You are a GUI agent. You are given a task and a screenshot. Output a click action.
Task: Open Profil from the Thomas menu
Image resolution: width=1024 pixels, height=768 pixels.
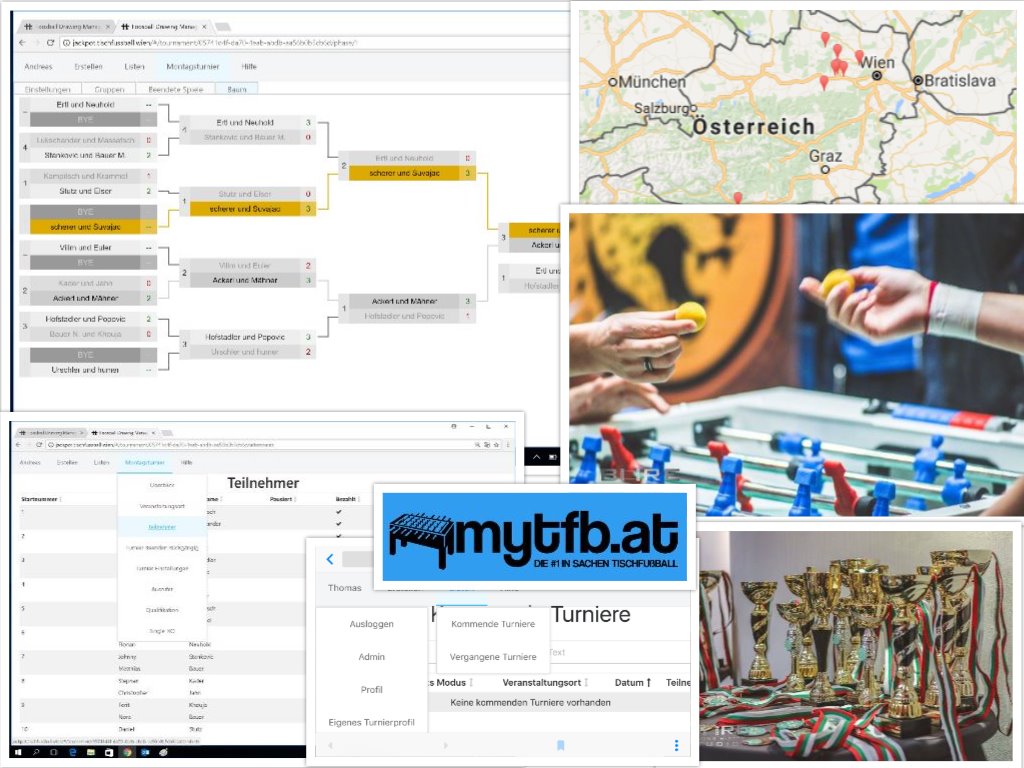372,690
